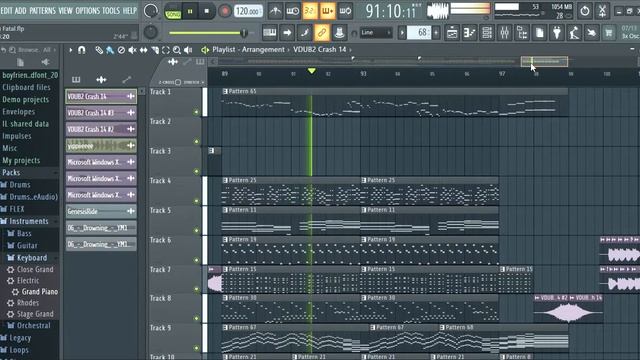Collapse the Keyboard folder in browser
This screenshot has width=640, height=360.
31,258
